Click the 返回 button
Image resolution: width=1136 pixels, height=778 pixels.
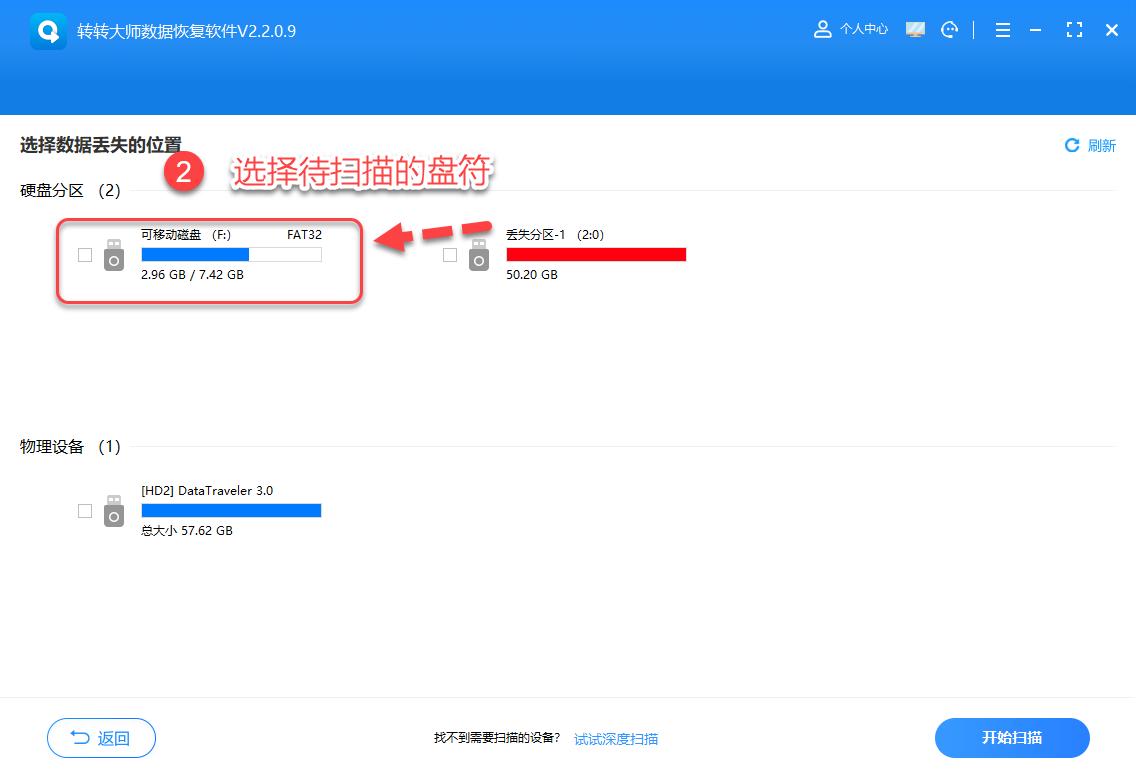coord(101,737)
